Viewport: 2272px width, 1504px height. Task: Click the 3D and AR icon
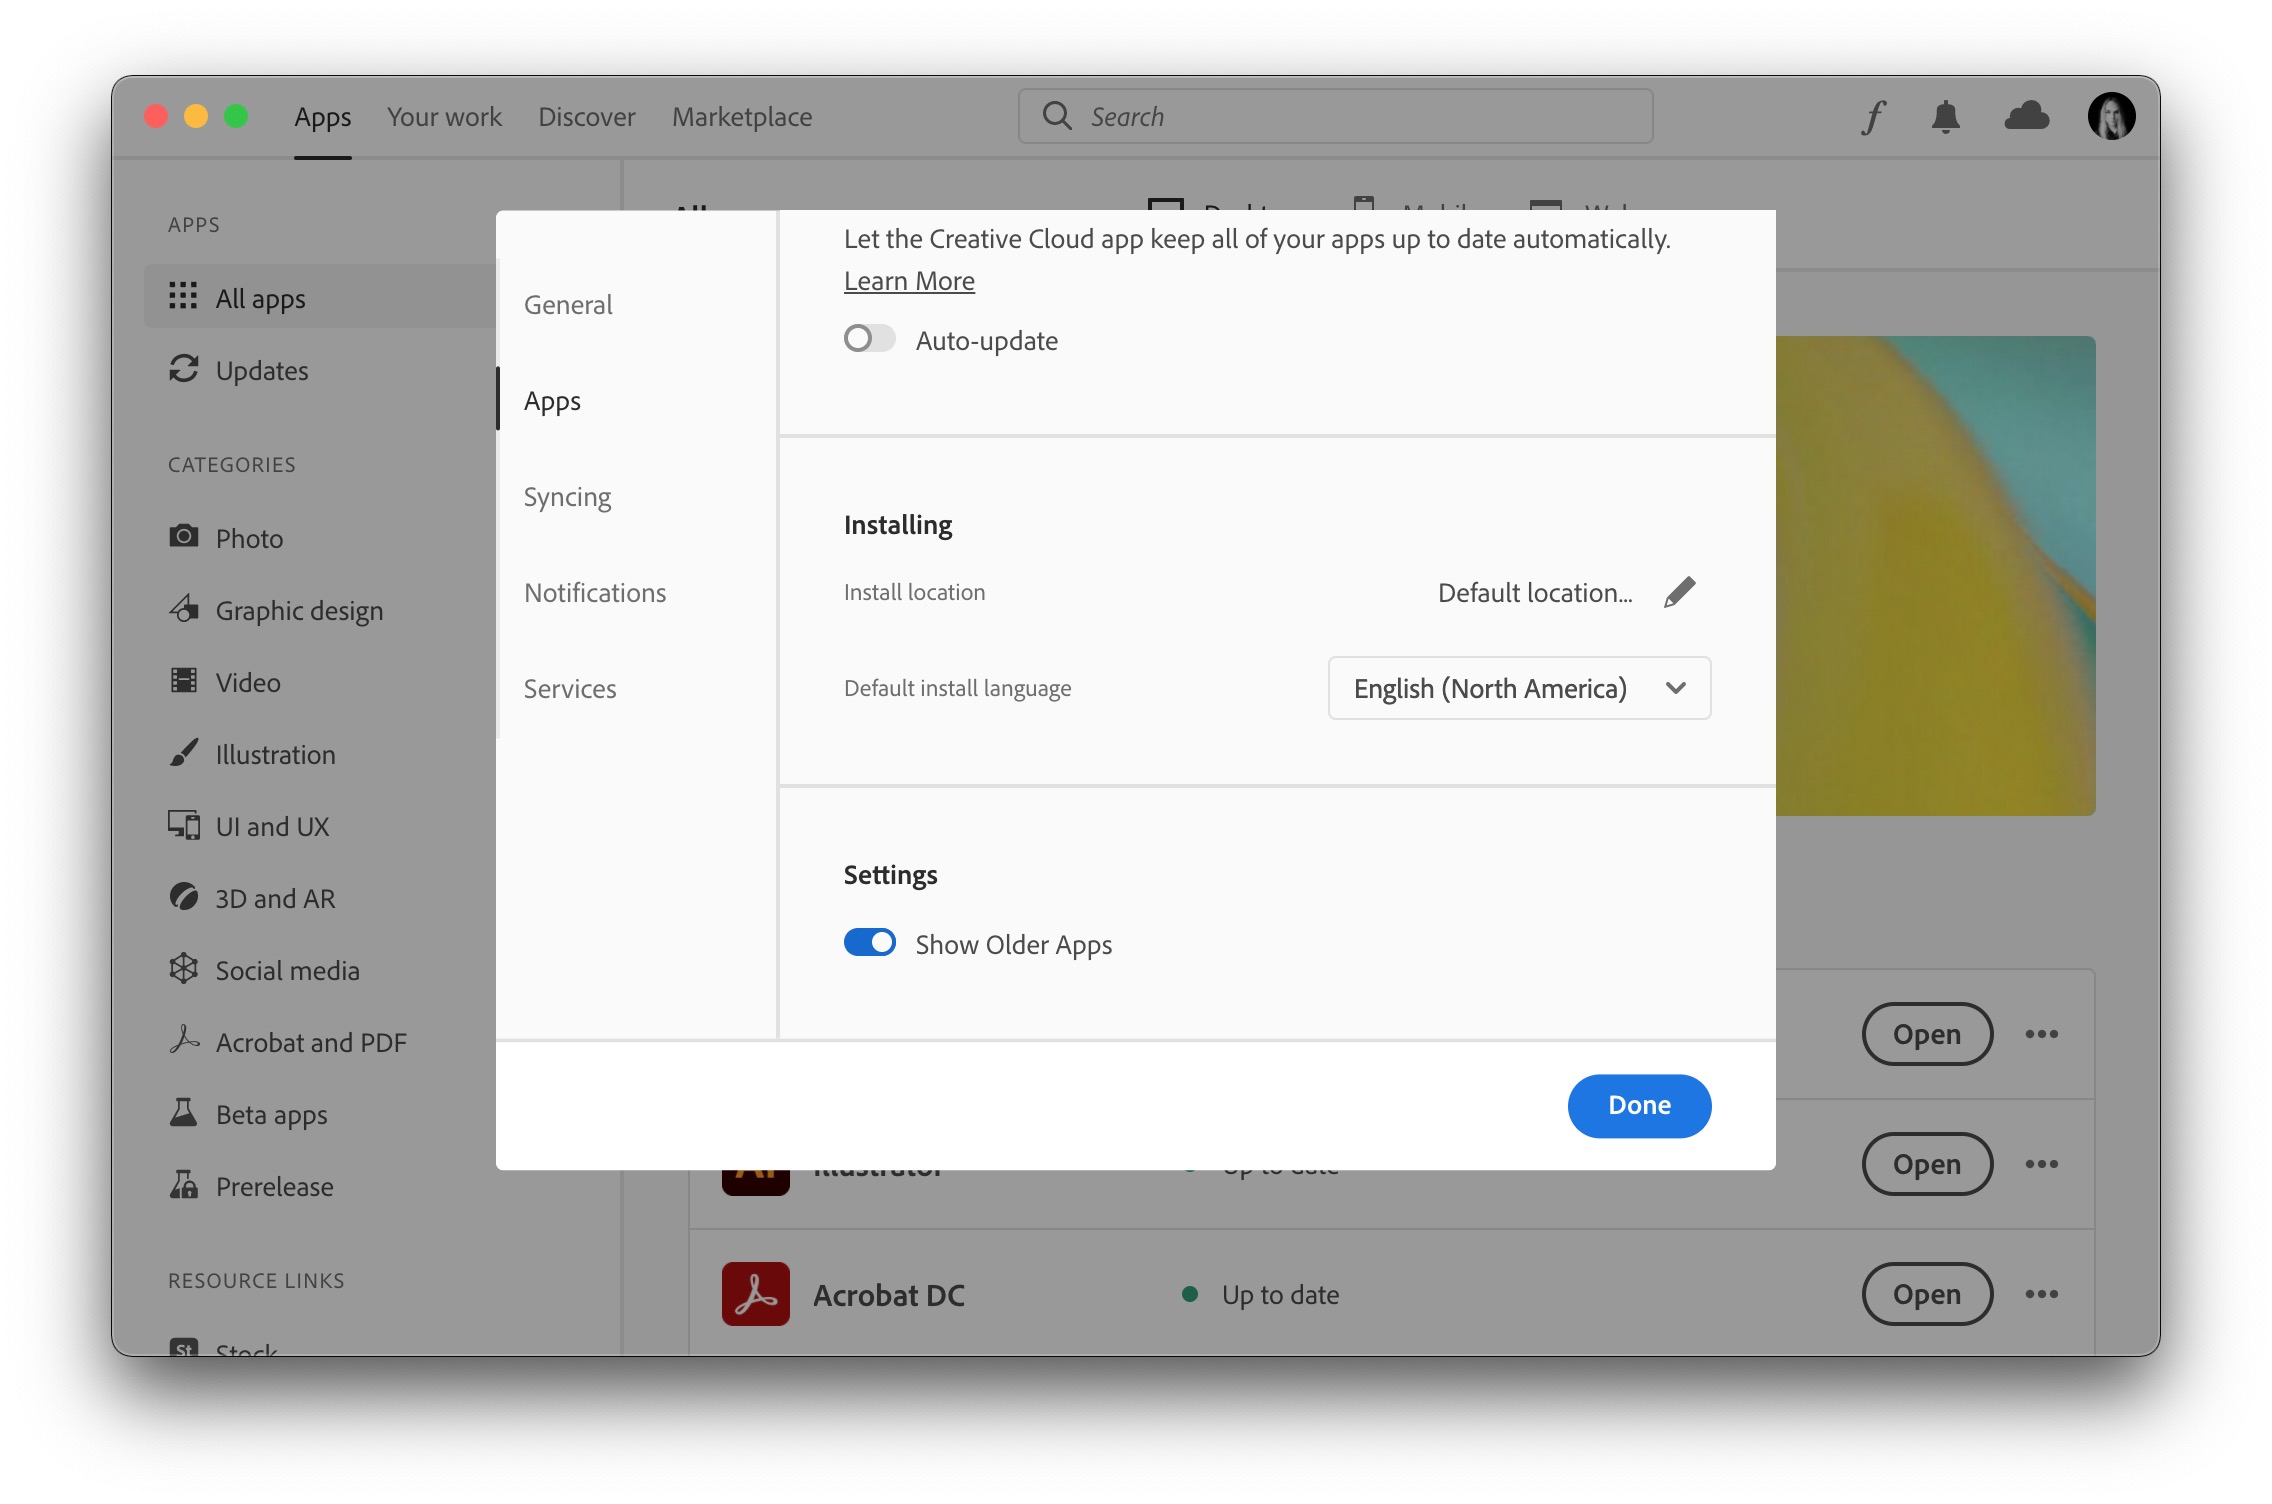pos(185,897)
